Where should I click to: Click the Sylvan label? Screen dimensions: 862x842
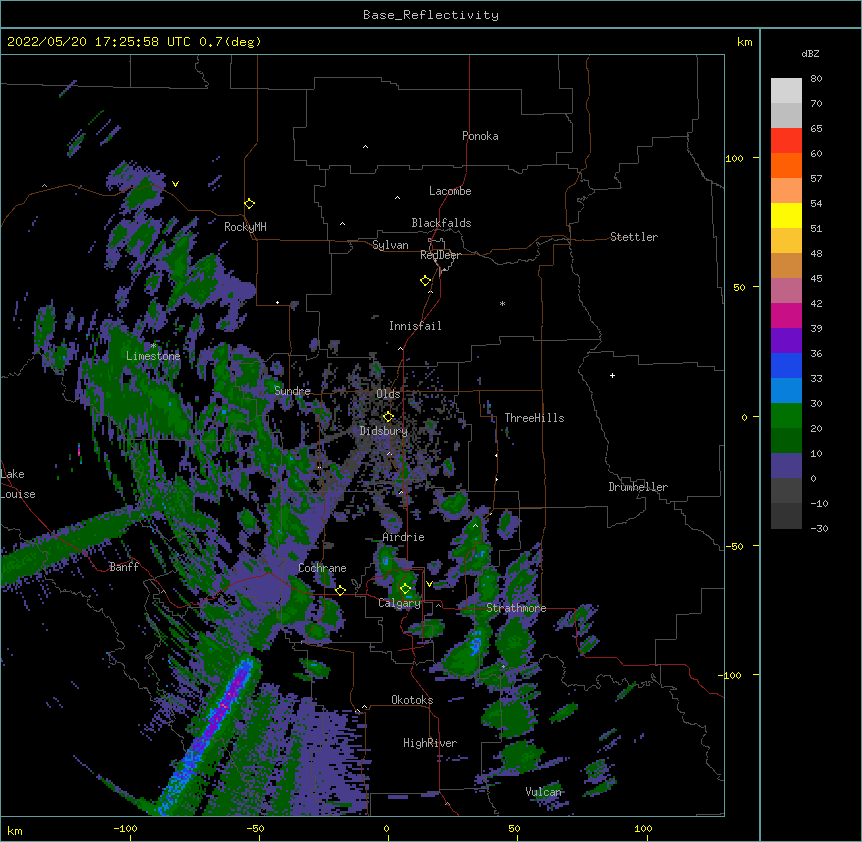point(390,245)
